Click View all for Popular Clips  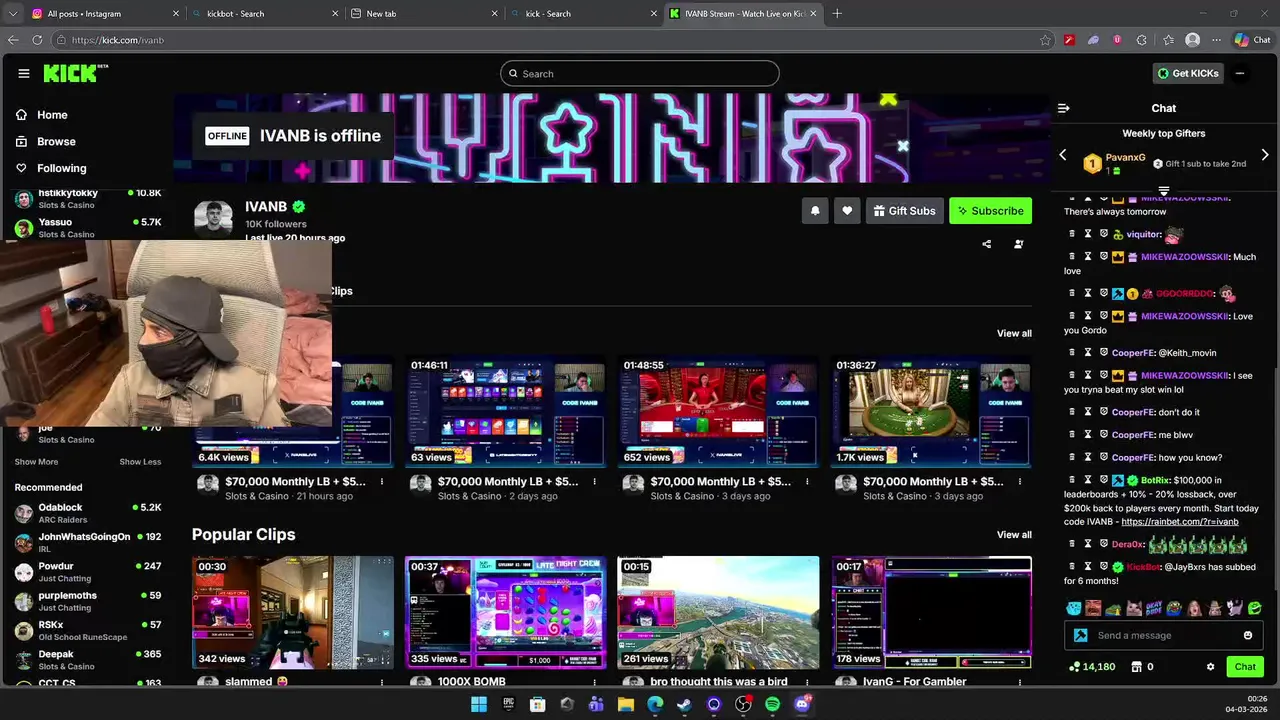pos(1014,535)
